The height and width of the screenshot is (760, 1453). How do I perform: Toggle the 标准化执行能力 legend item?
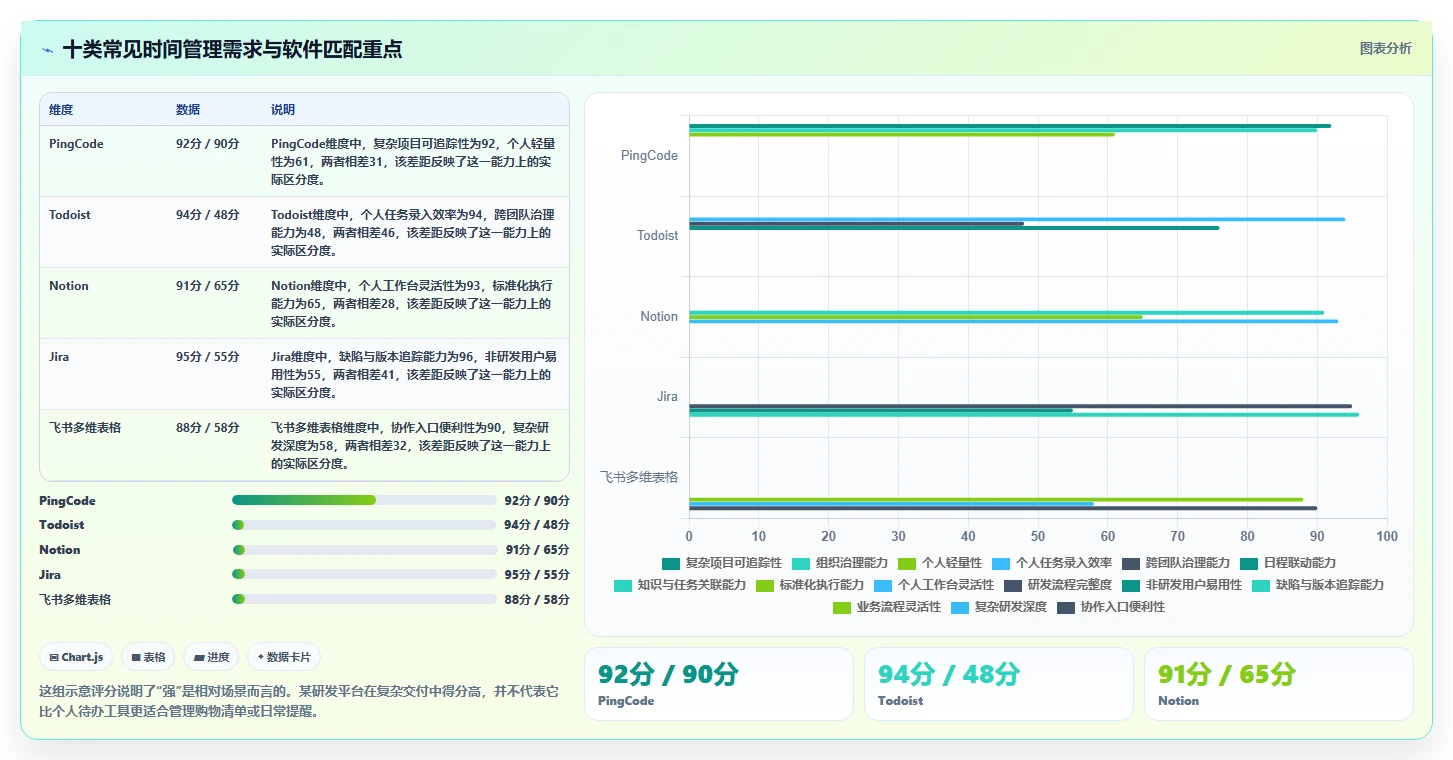809,585
